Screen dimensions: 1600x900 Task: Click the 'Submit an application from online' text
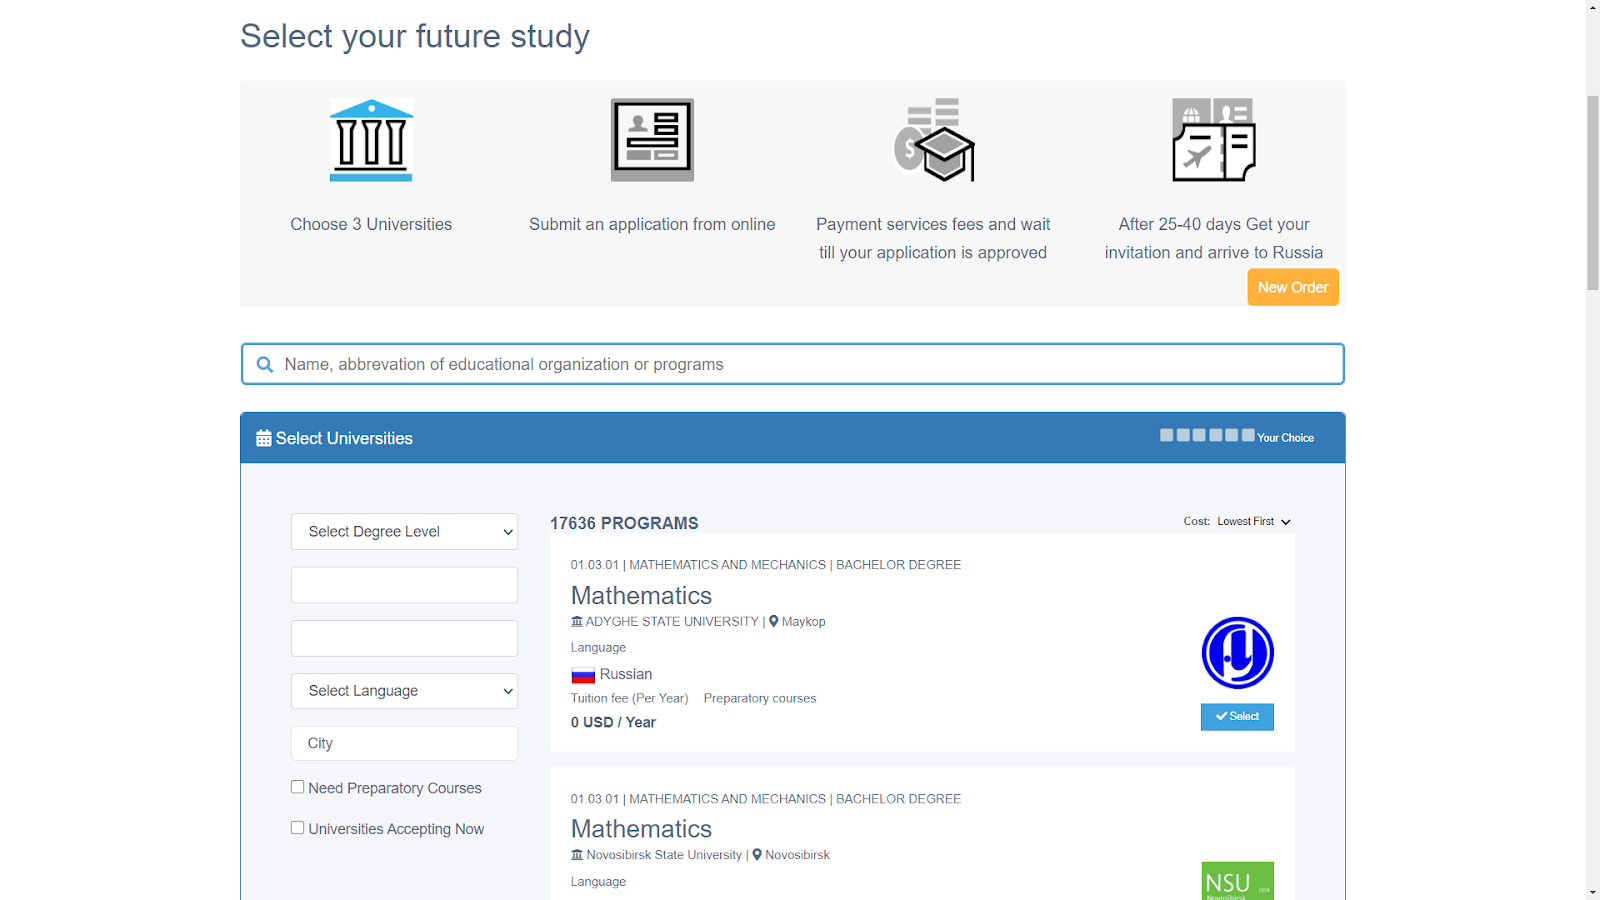pyautogui.click(x=652, y=225)
